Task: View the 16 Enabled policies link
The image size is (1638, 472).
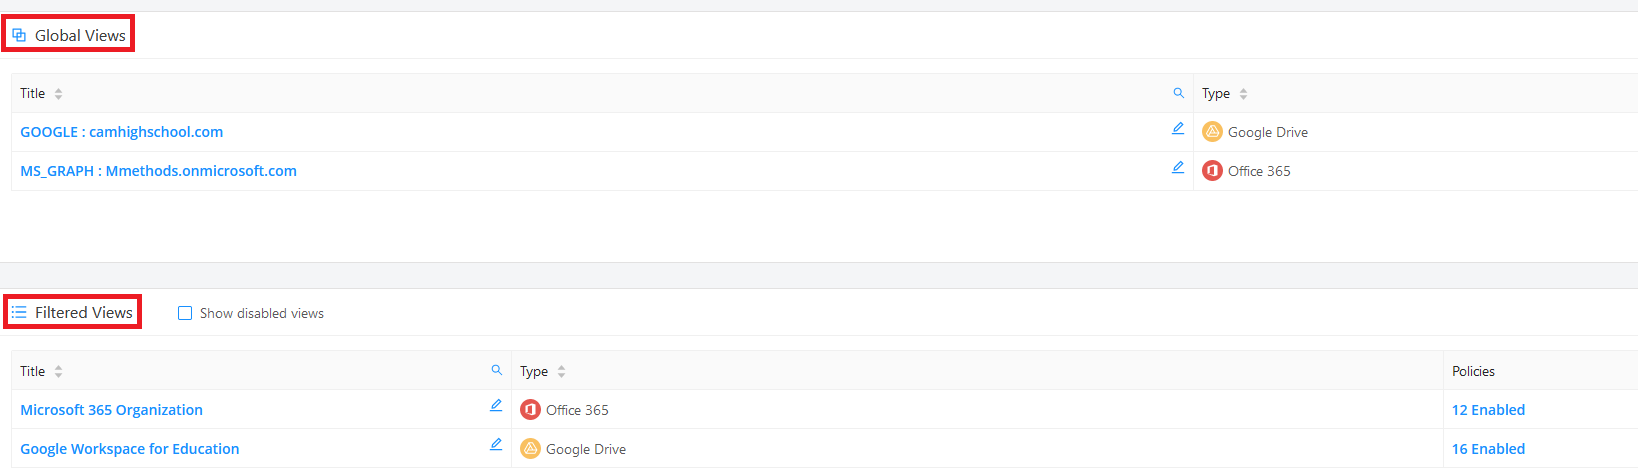Action: pos(1488,449)
